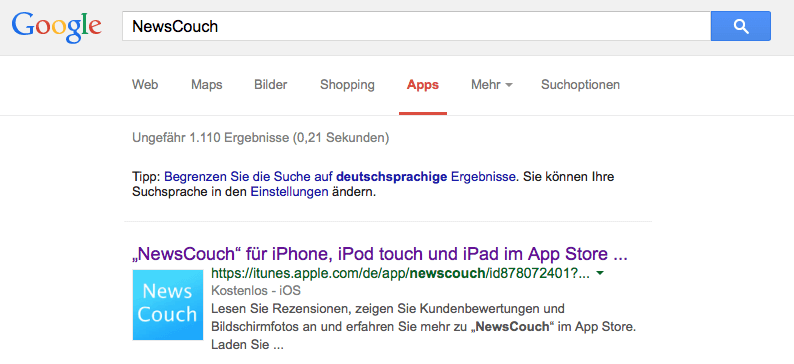Viewport: 794px width, 364px height.
Task: Switch to the Web tab
Action: pos(145,85)
